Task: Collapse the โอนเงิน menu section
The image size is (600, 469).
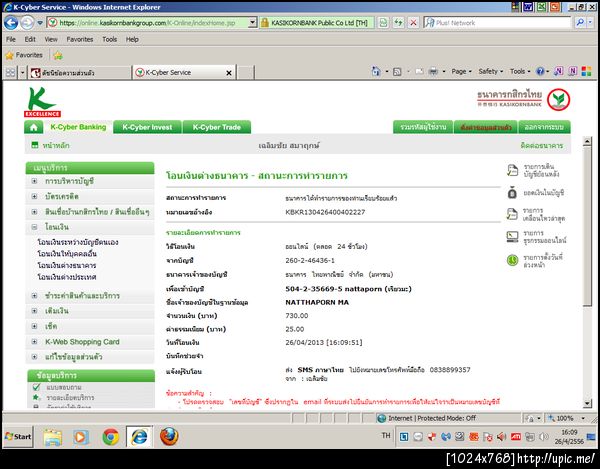Action: pyautogui.click(x=34, y=227)
